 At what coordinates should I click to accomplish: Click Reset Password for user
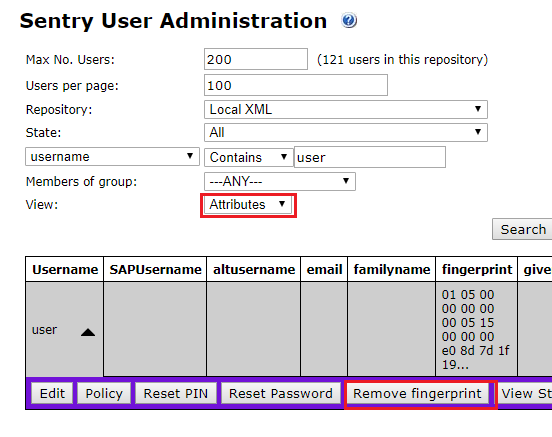[x=281, y=393]
